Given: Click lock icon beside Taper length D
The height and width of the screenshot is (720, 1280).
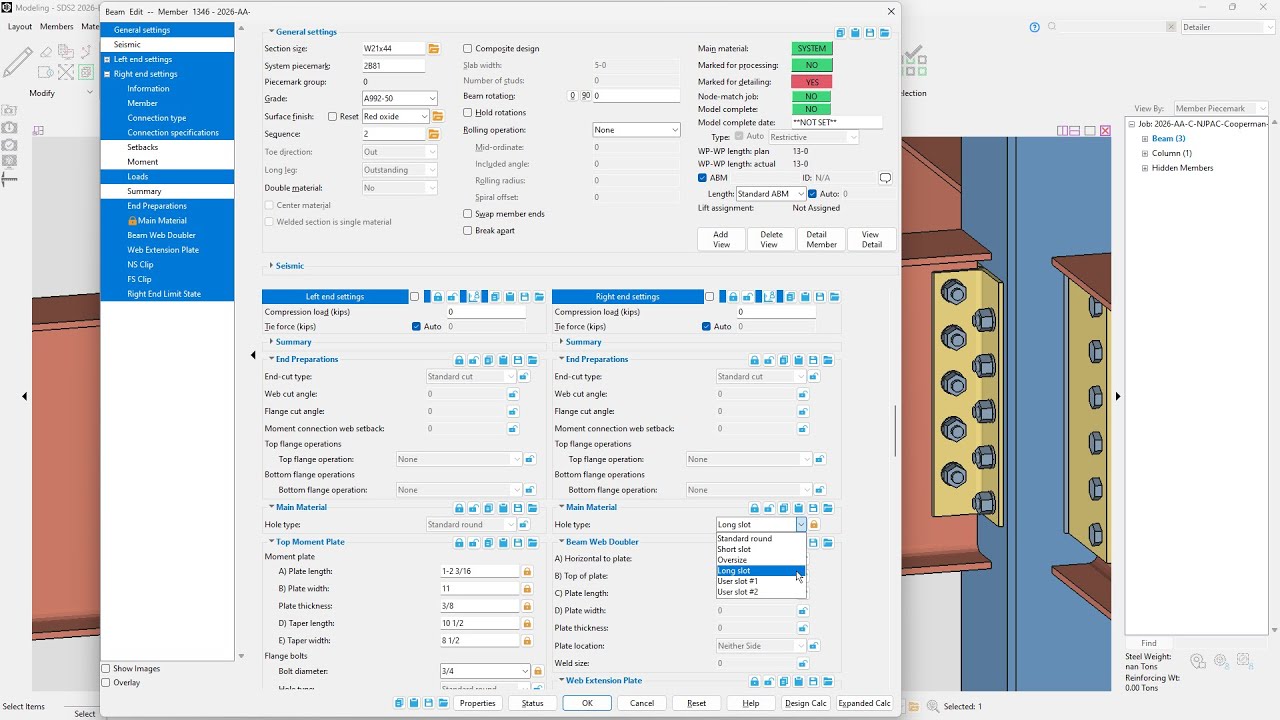Looking at the screenshot, I should pos(527,623).
